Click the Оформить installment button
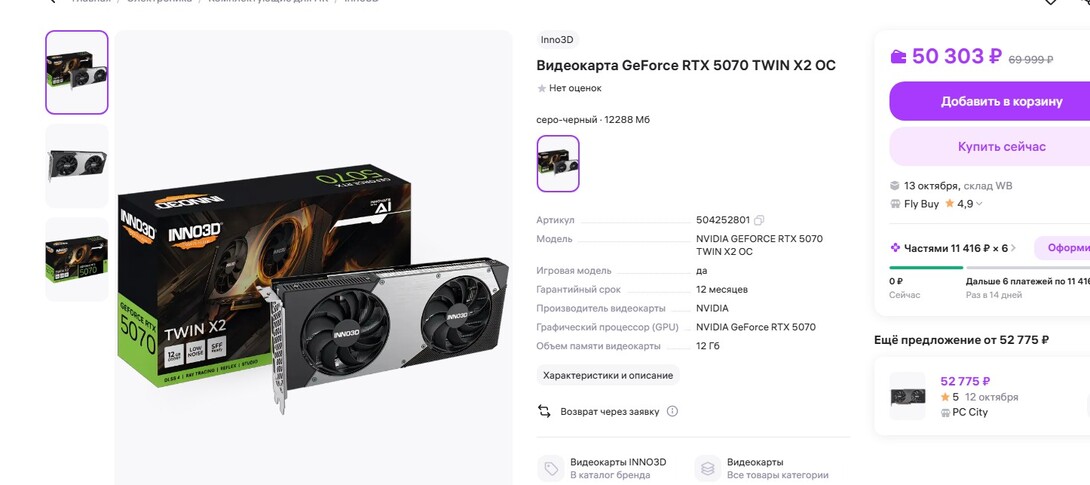 (x=1062, y=248)
